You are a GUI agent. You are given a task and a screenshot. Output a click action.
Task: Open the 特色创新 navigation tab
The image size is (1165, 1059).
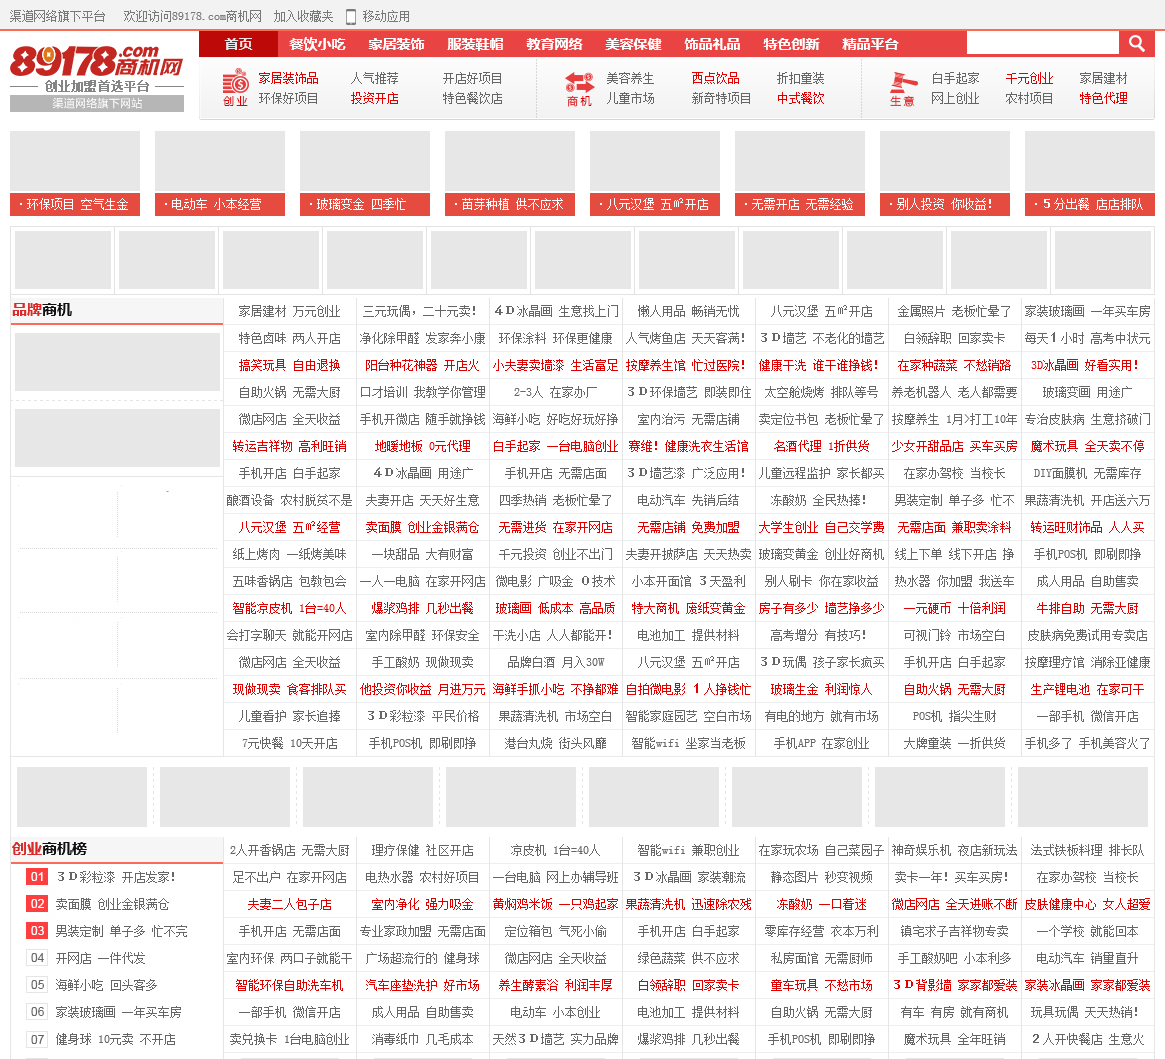click(791, 44)
